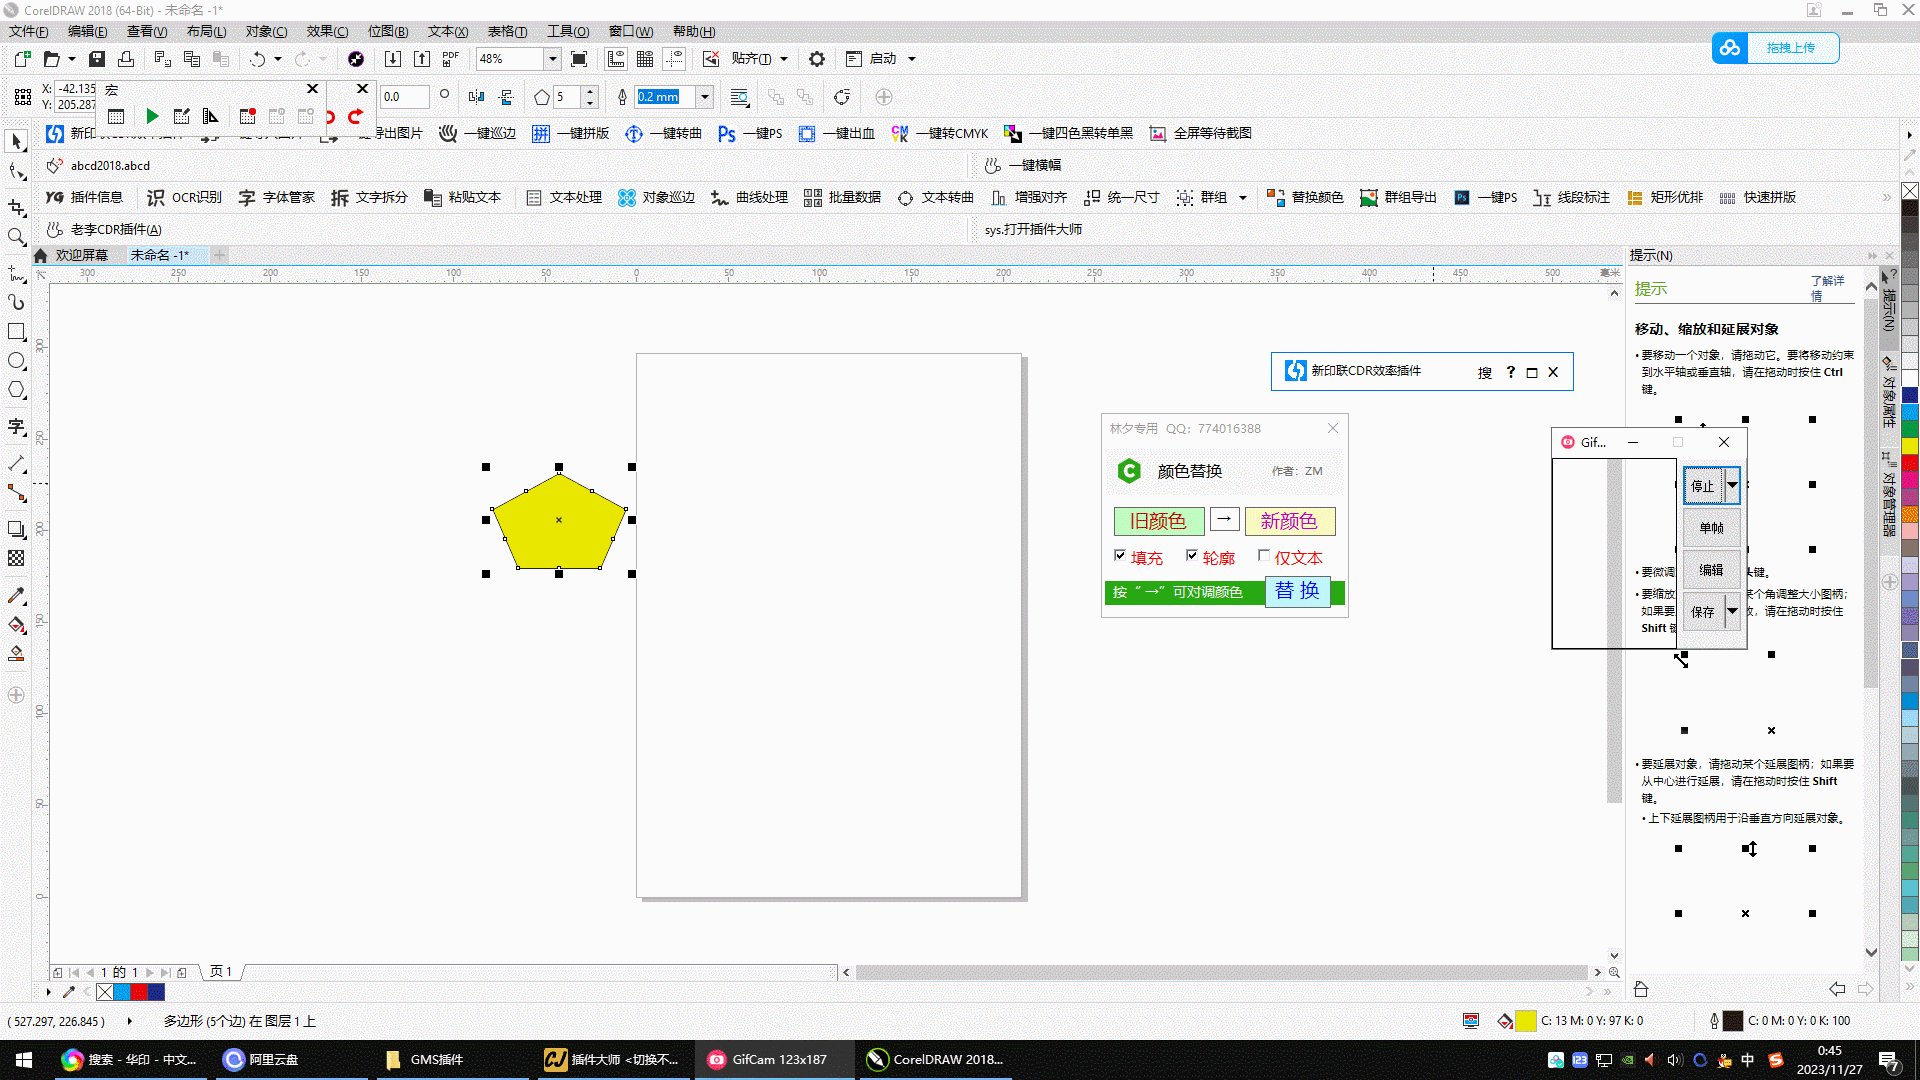Click the 一键转CMYK icon
The height and width of the screenshot is (1080, 1920).
point(940,133)
